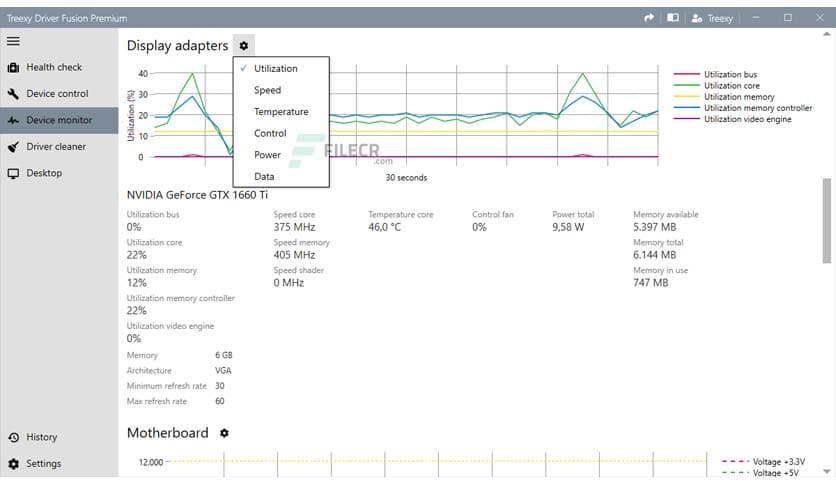Select Speed in the chart menu
The width and height of the screenshot is (836, 484).
click(x=281, y=90)
